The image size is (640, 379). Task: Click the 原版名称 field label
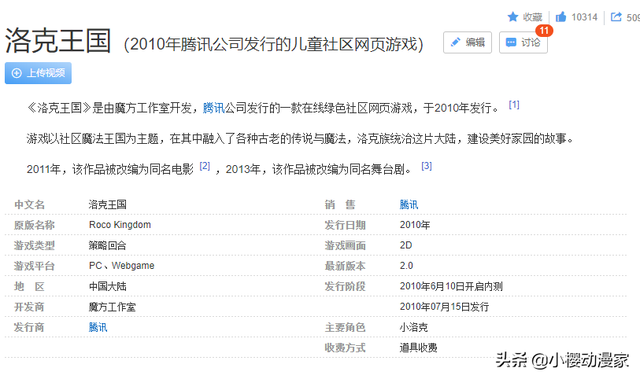(x=34, y=225)
